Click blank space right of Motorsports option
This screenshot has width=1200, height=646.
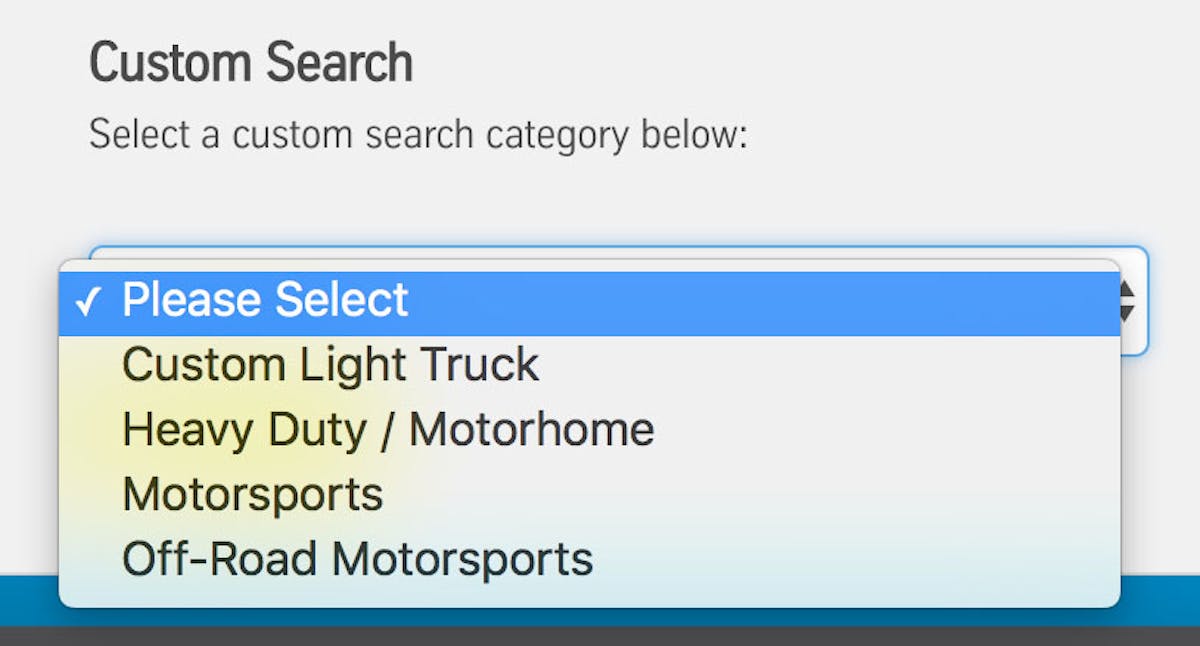tap(750, 494)
